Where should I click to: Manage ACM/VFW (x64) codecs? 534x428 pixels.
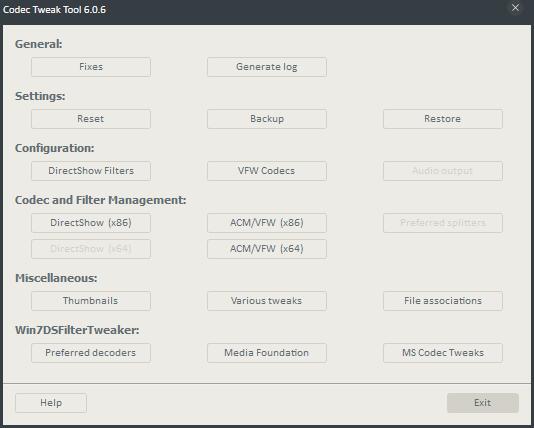pos(267,249)
